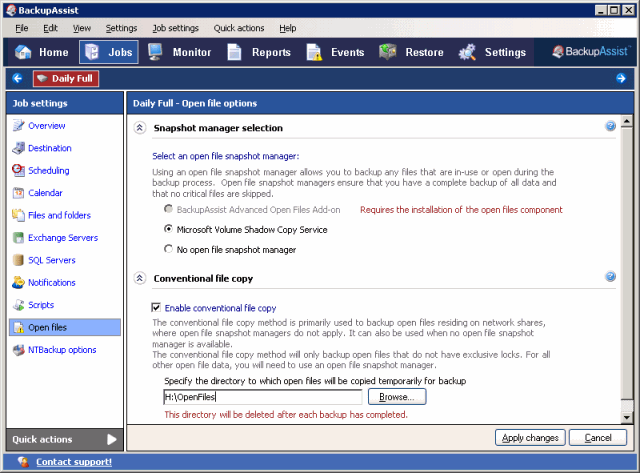Screen dimensions: 640x473
Task: Collapse the Snapshot manager selection section
Action: point(140,128)
